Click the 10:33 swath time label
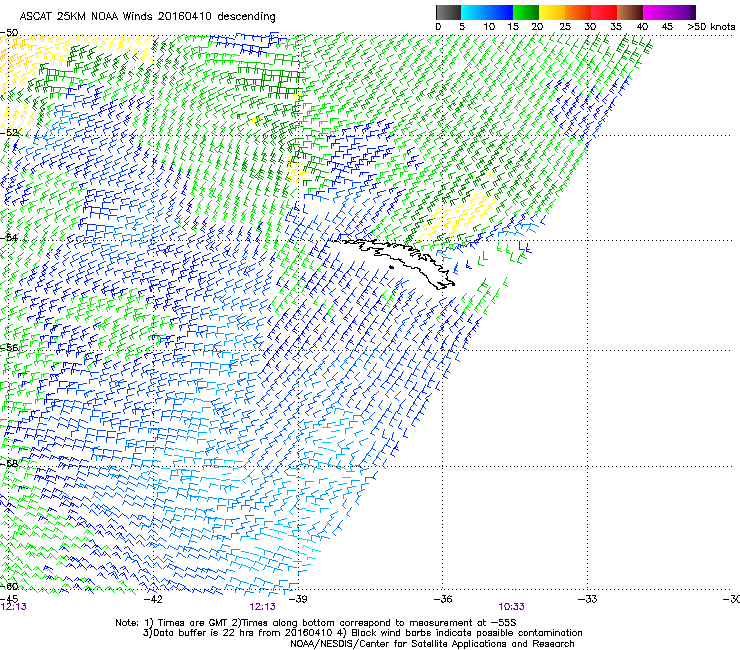 coord(512,607)
